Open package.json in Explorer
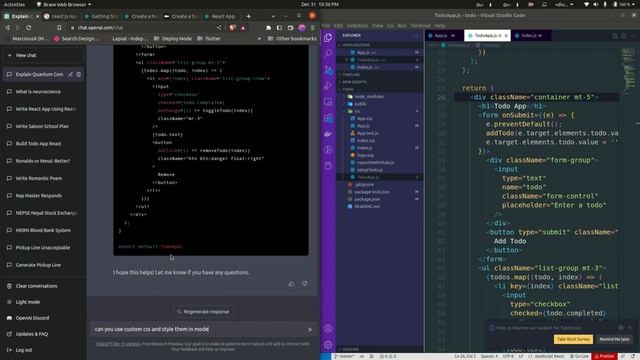 point(367,199)
